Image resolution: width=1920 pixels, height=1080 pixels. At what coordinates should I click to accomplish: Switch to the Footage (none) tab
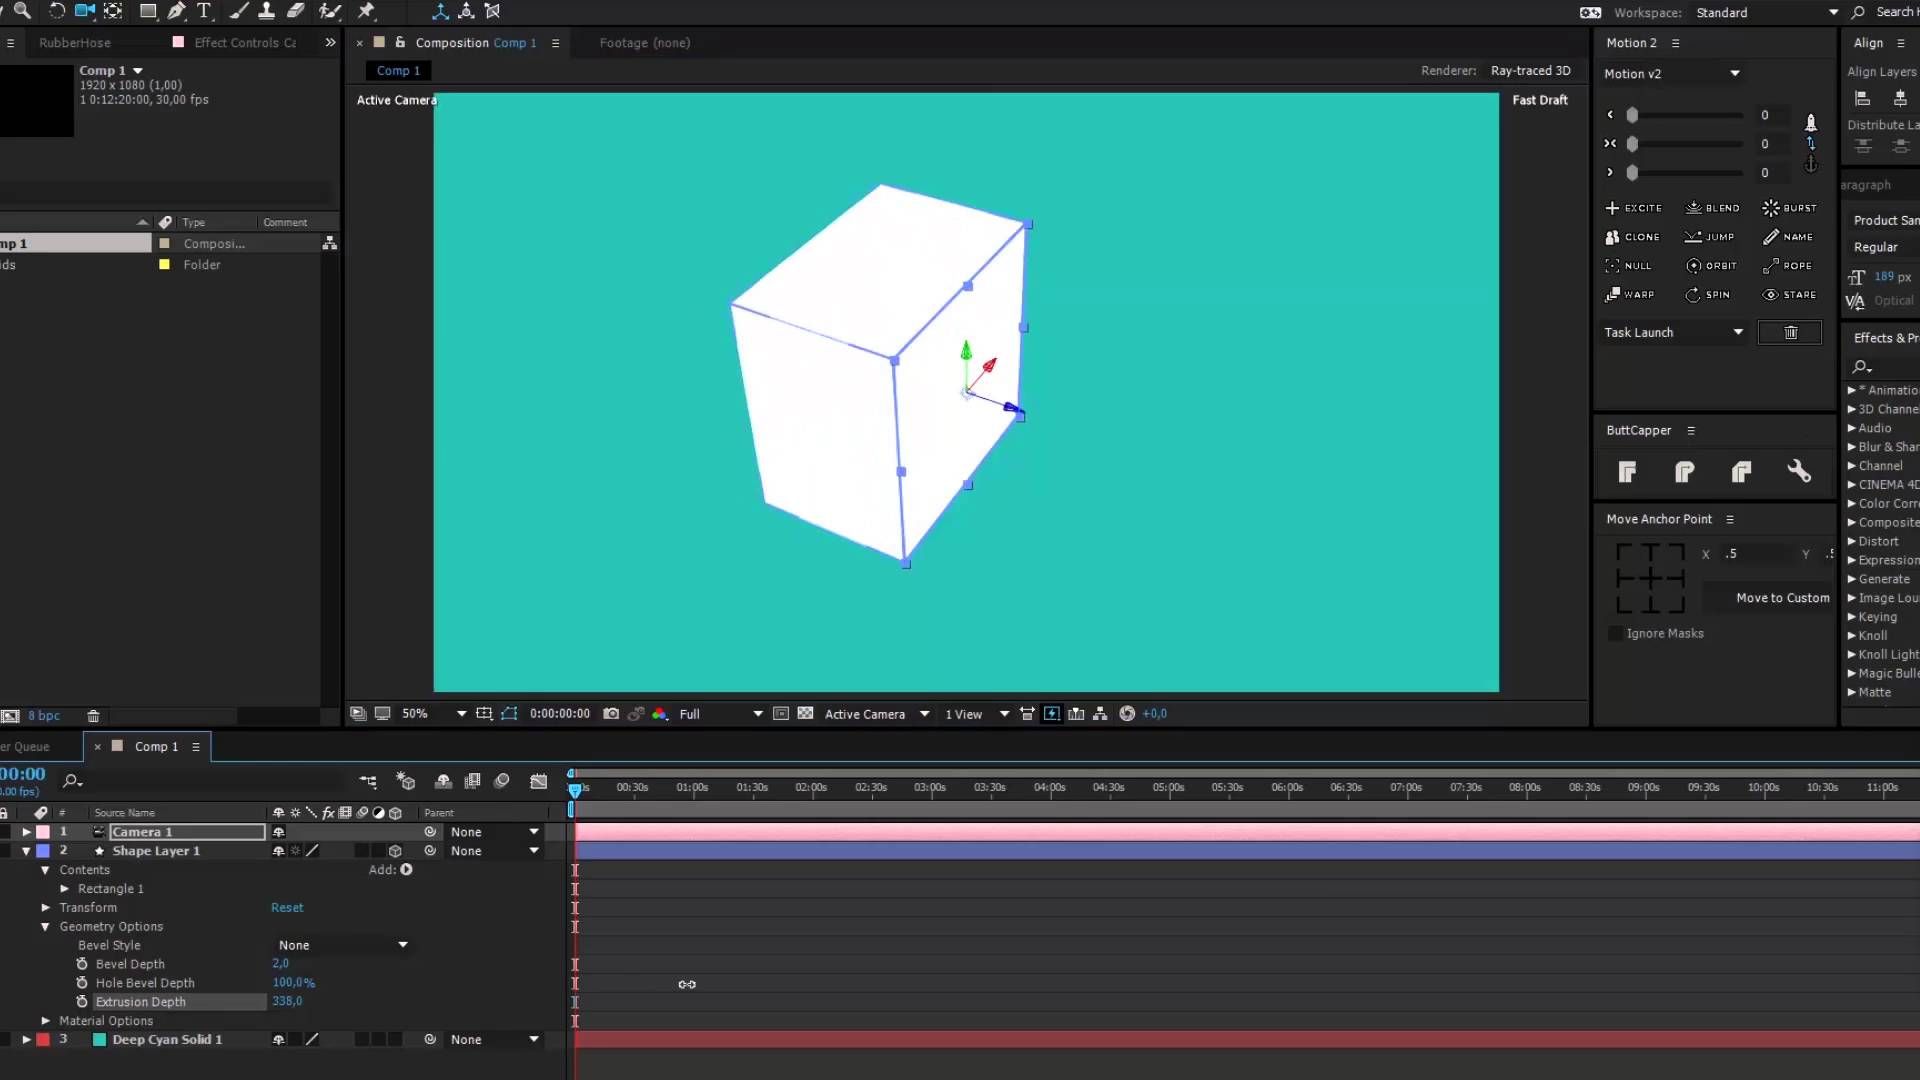pyautogui.click(x=645, y=43)
